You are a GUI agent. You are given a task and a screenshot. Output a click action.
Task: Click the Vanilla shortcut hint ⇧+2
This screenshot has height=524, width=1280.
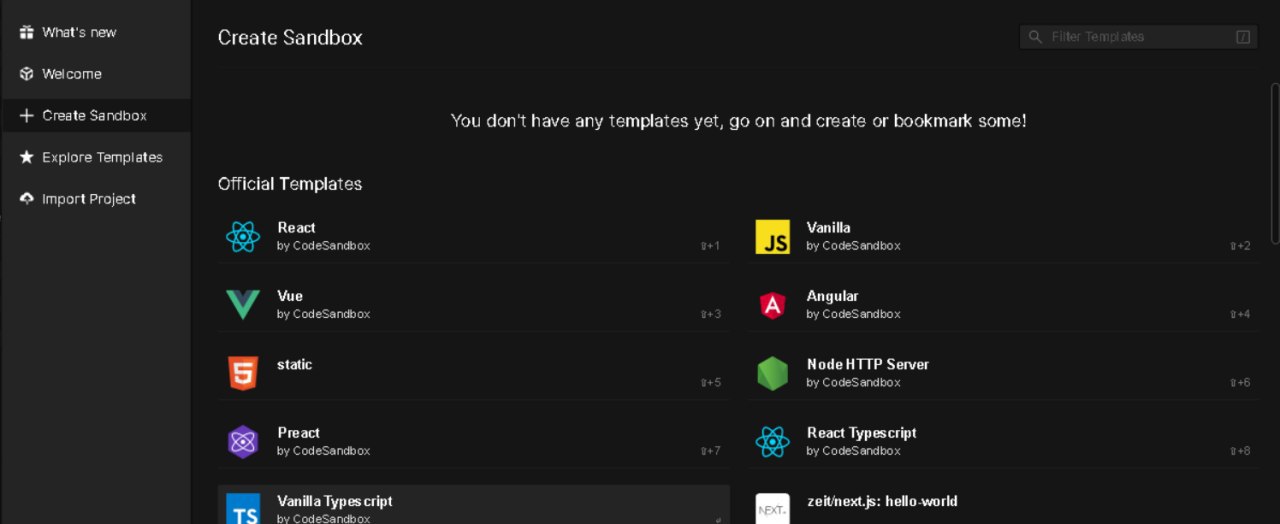(x=1240, y=246)
